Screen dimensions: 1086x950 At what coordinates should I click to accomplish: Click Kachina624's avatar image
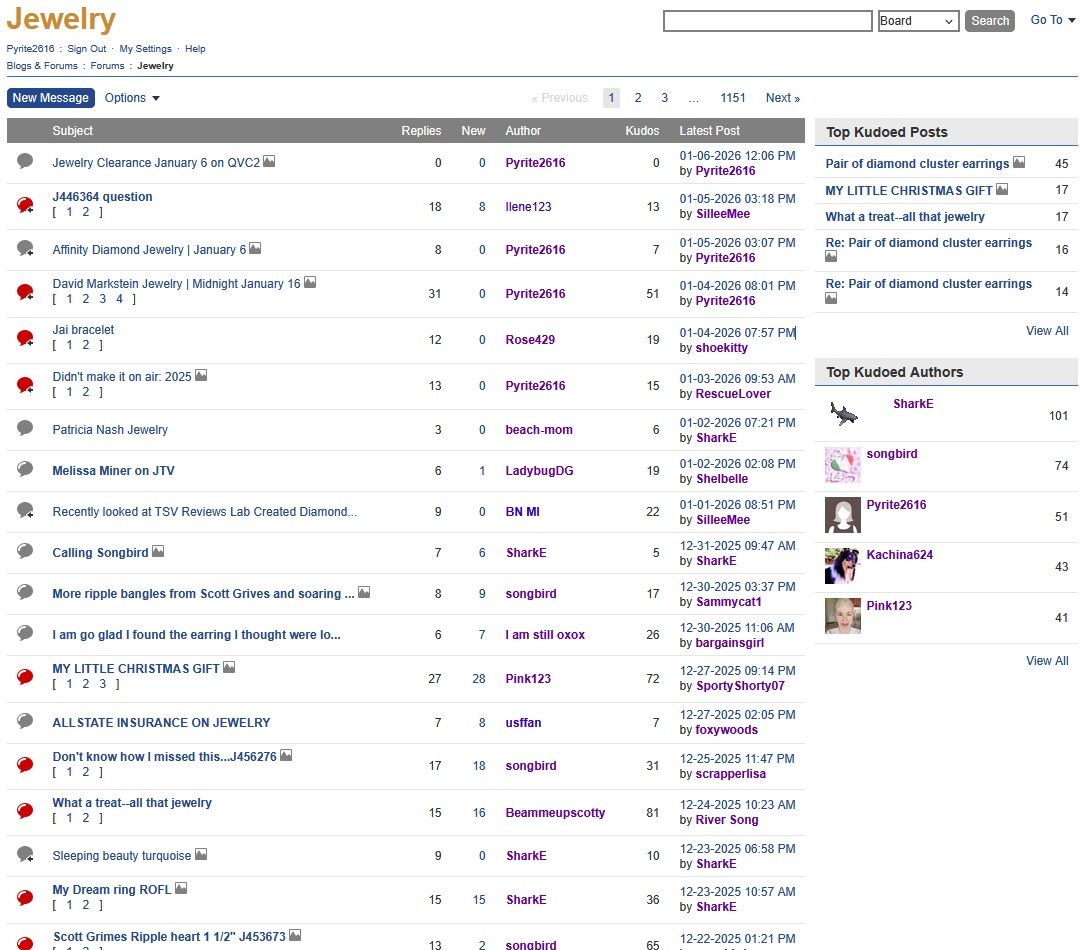(842, 566)
